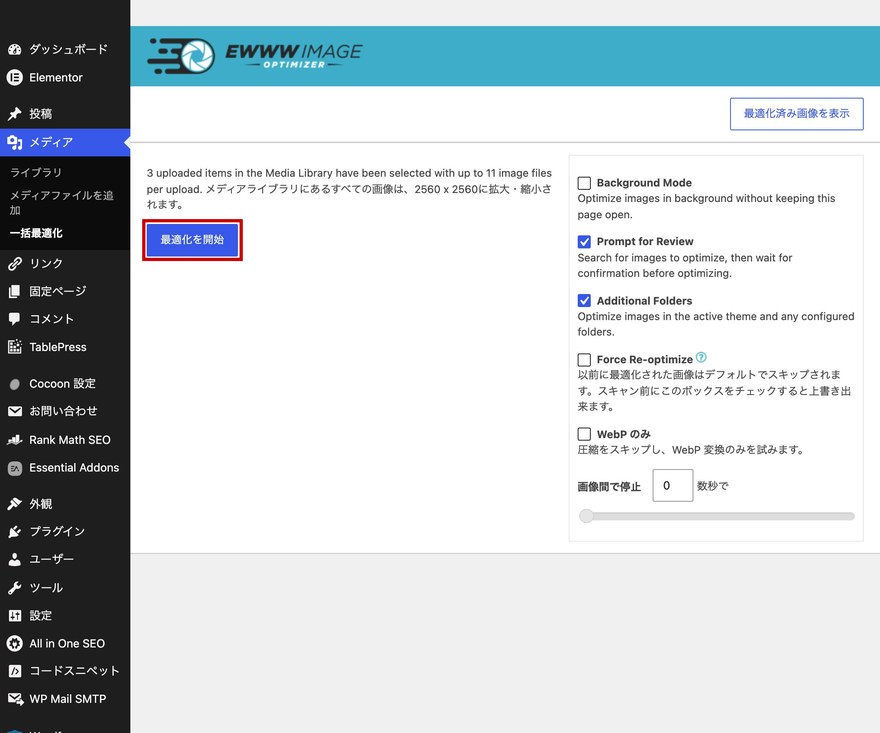Viewport: 880px width, 733px height.
Task: Disable the Additional Folders checkbox
Action: (x=584, y=301)
